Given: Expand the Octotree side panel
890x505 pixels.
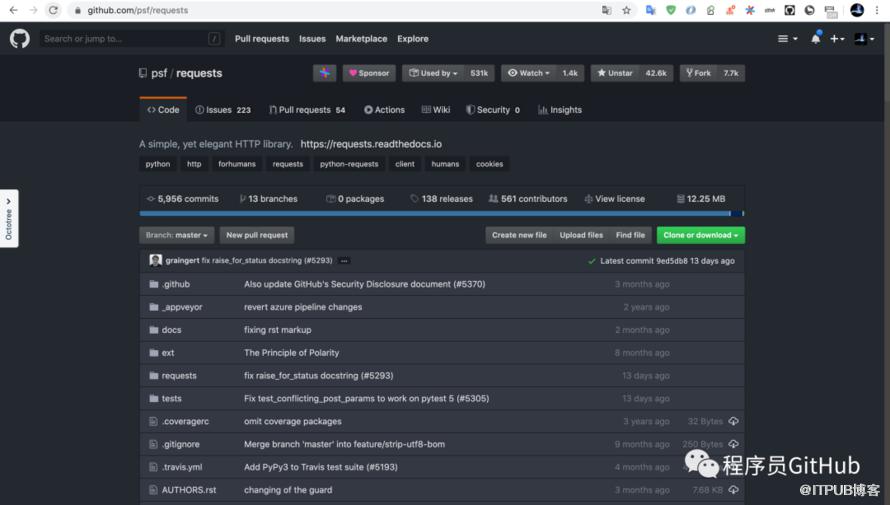Looking at the screenshot, I should 9,218.
